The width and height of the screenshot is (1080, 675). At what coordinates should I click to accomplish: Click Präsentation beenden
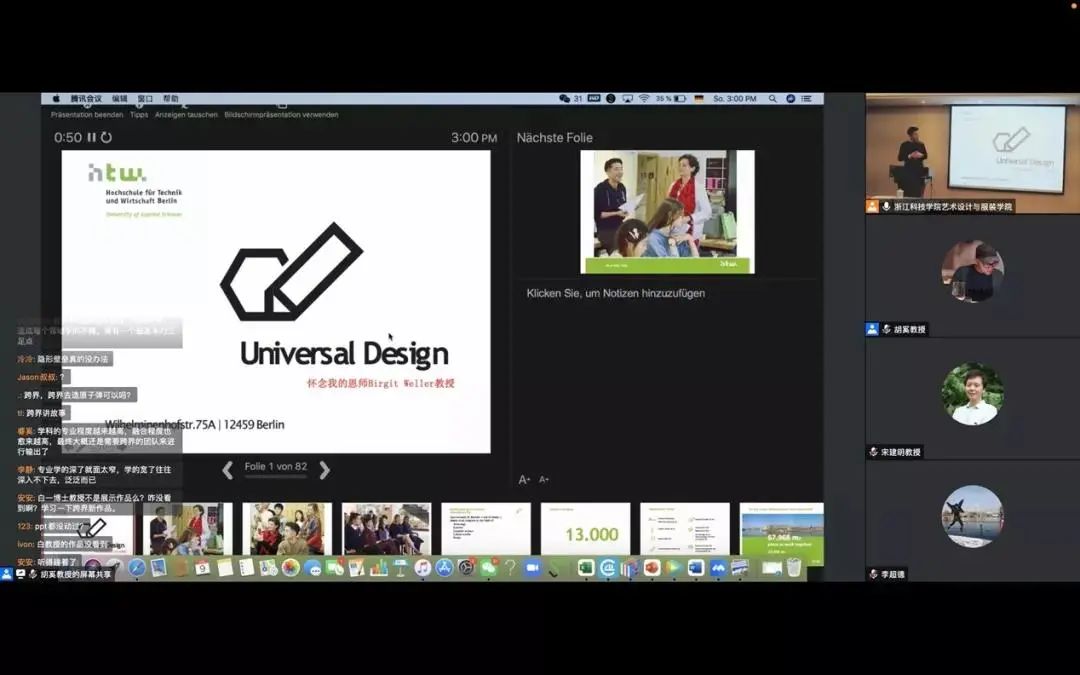point(87,114)
